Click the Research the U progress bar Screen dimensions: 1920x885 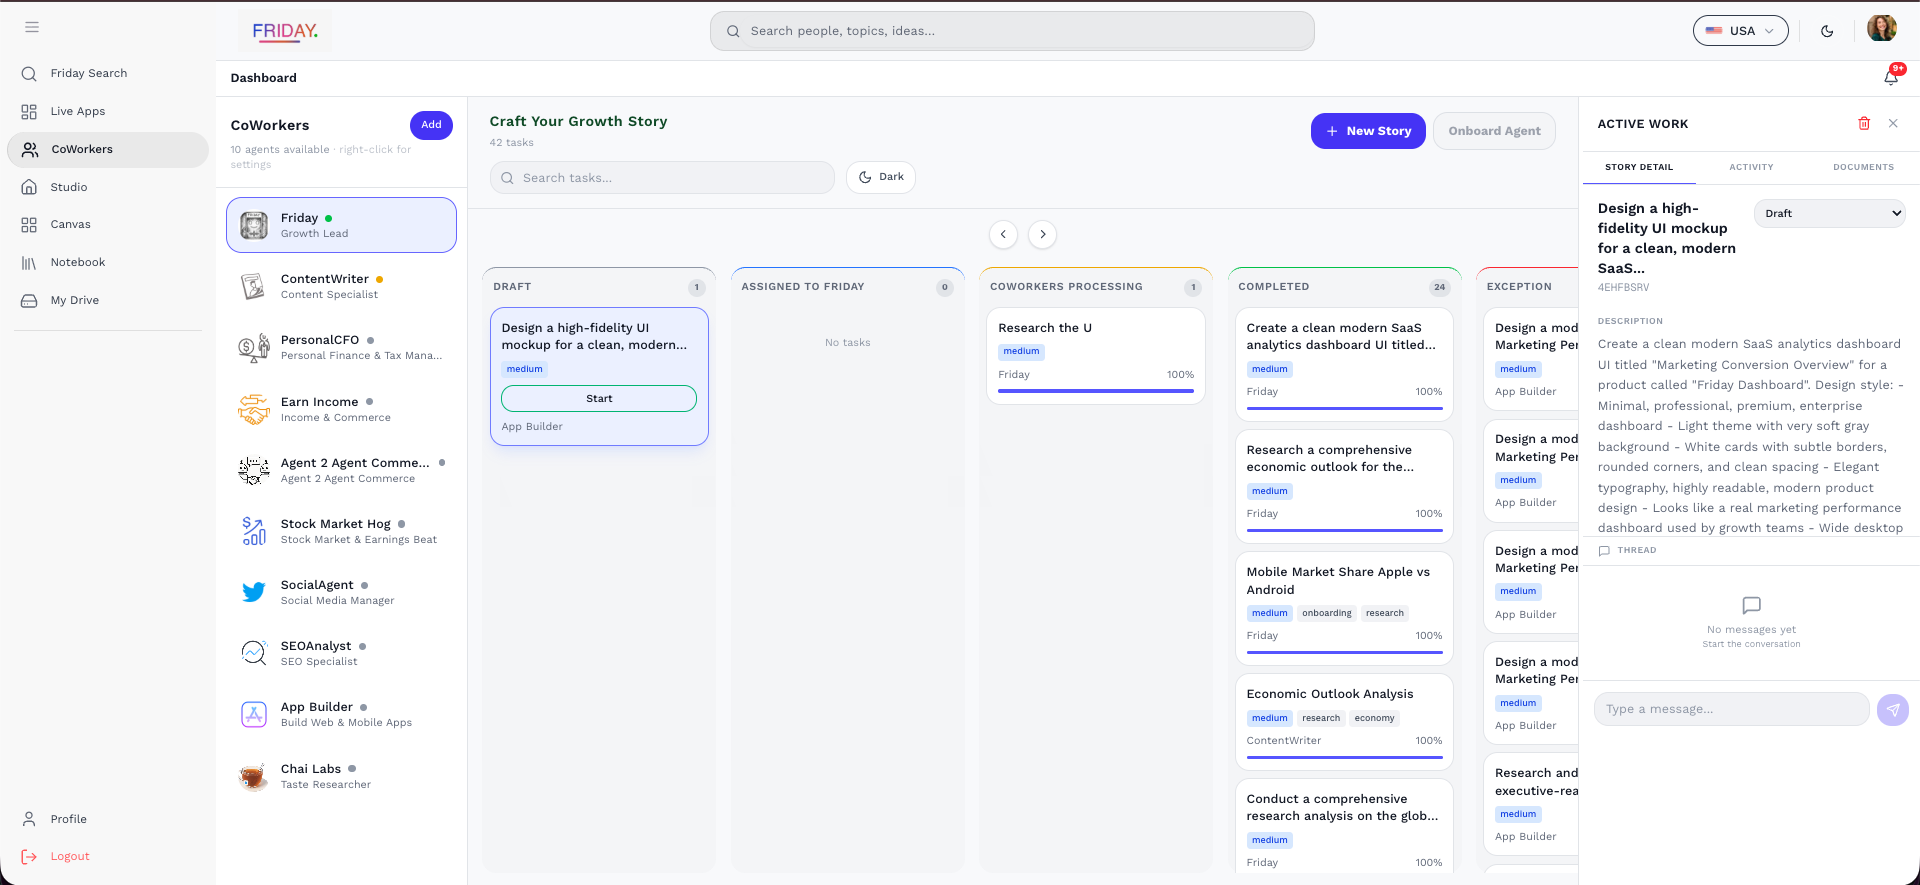(x=1095, y=391)
